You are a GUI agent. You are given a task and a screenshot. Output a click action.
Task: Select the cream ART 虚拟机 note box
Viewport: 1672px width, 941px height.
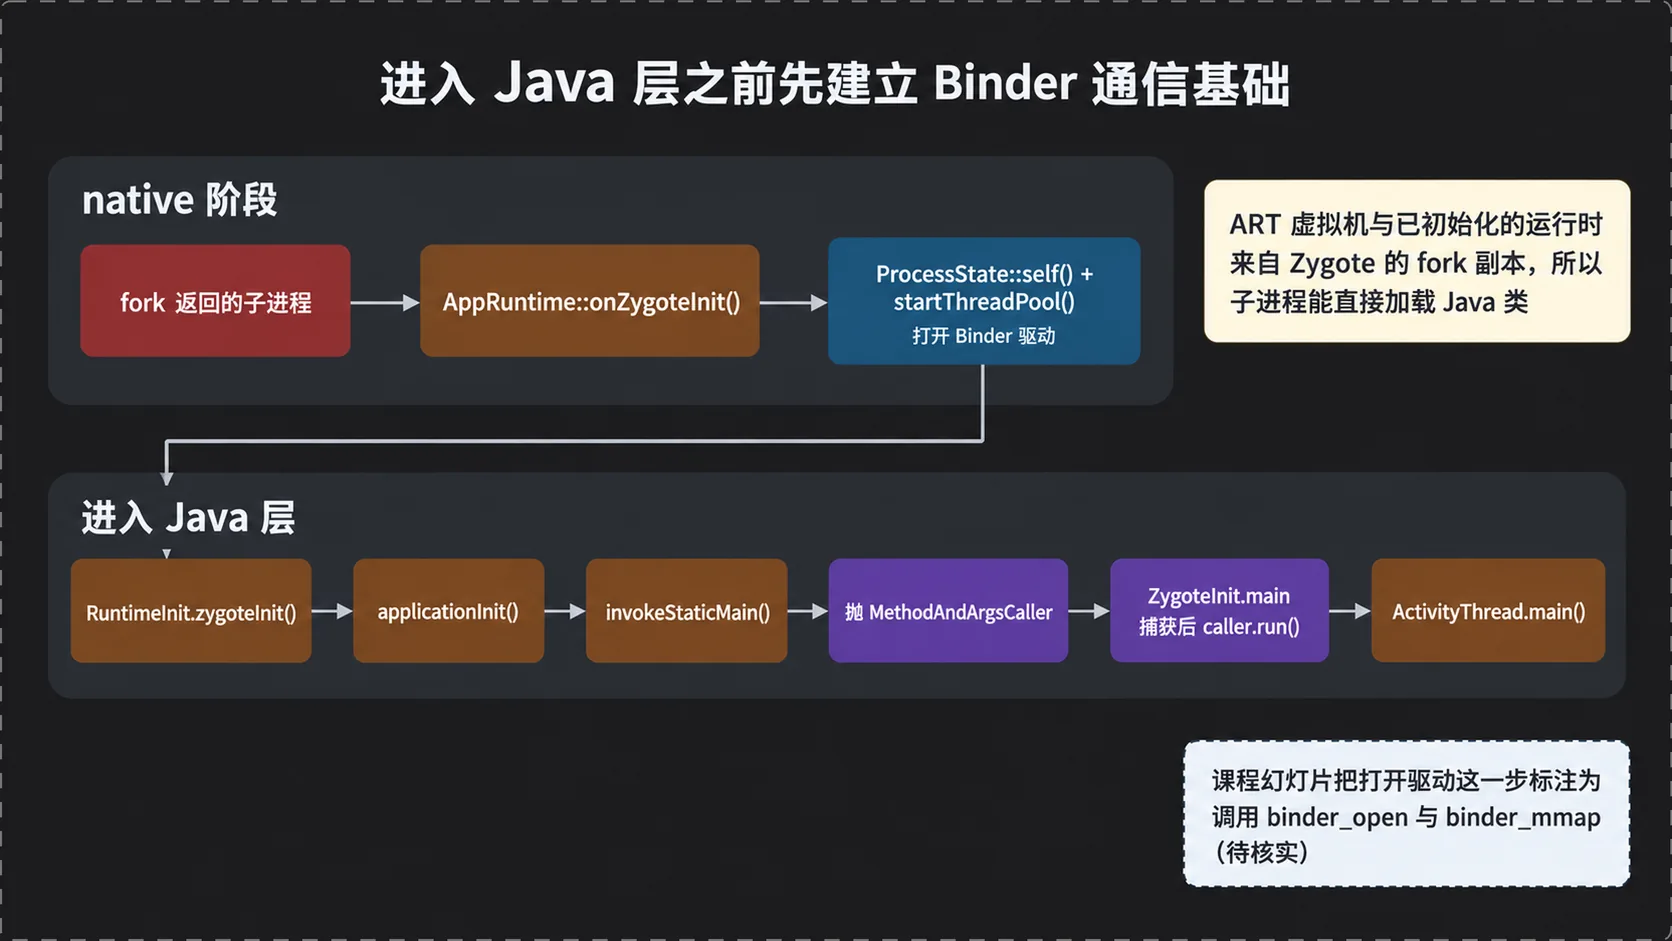[x=1417, y=261]
